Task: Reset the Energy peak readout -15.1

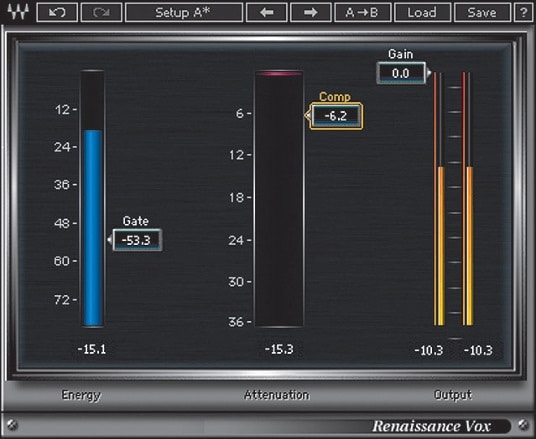Action: [x=92, y=349]
